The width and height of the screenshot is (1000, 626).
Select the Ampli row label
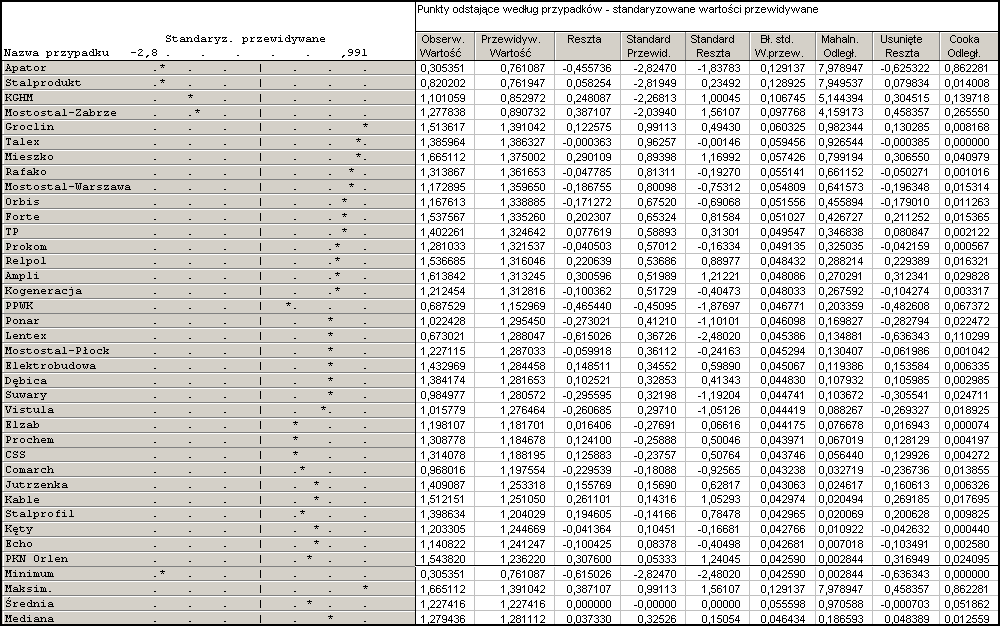click(22, 276)
